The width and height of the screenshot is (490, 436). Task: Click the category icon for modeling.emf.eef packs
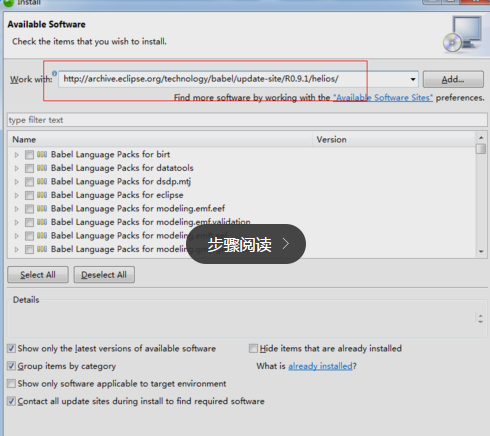[x=42, y=209]
